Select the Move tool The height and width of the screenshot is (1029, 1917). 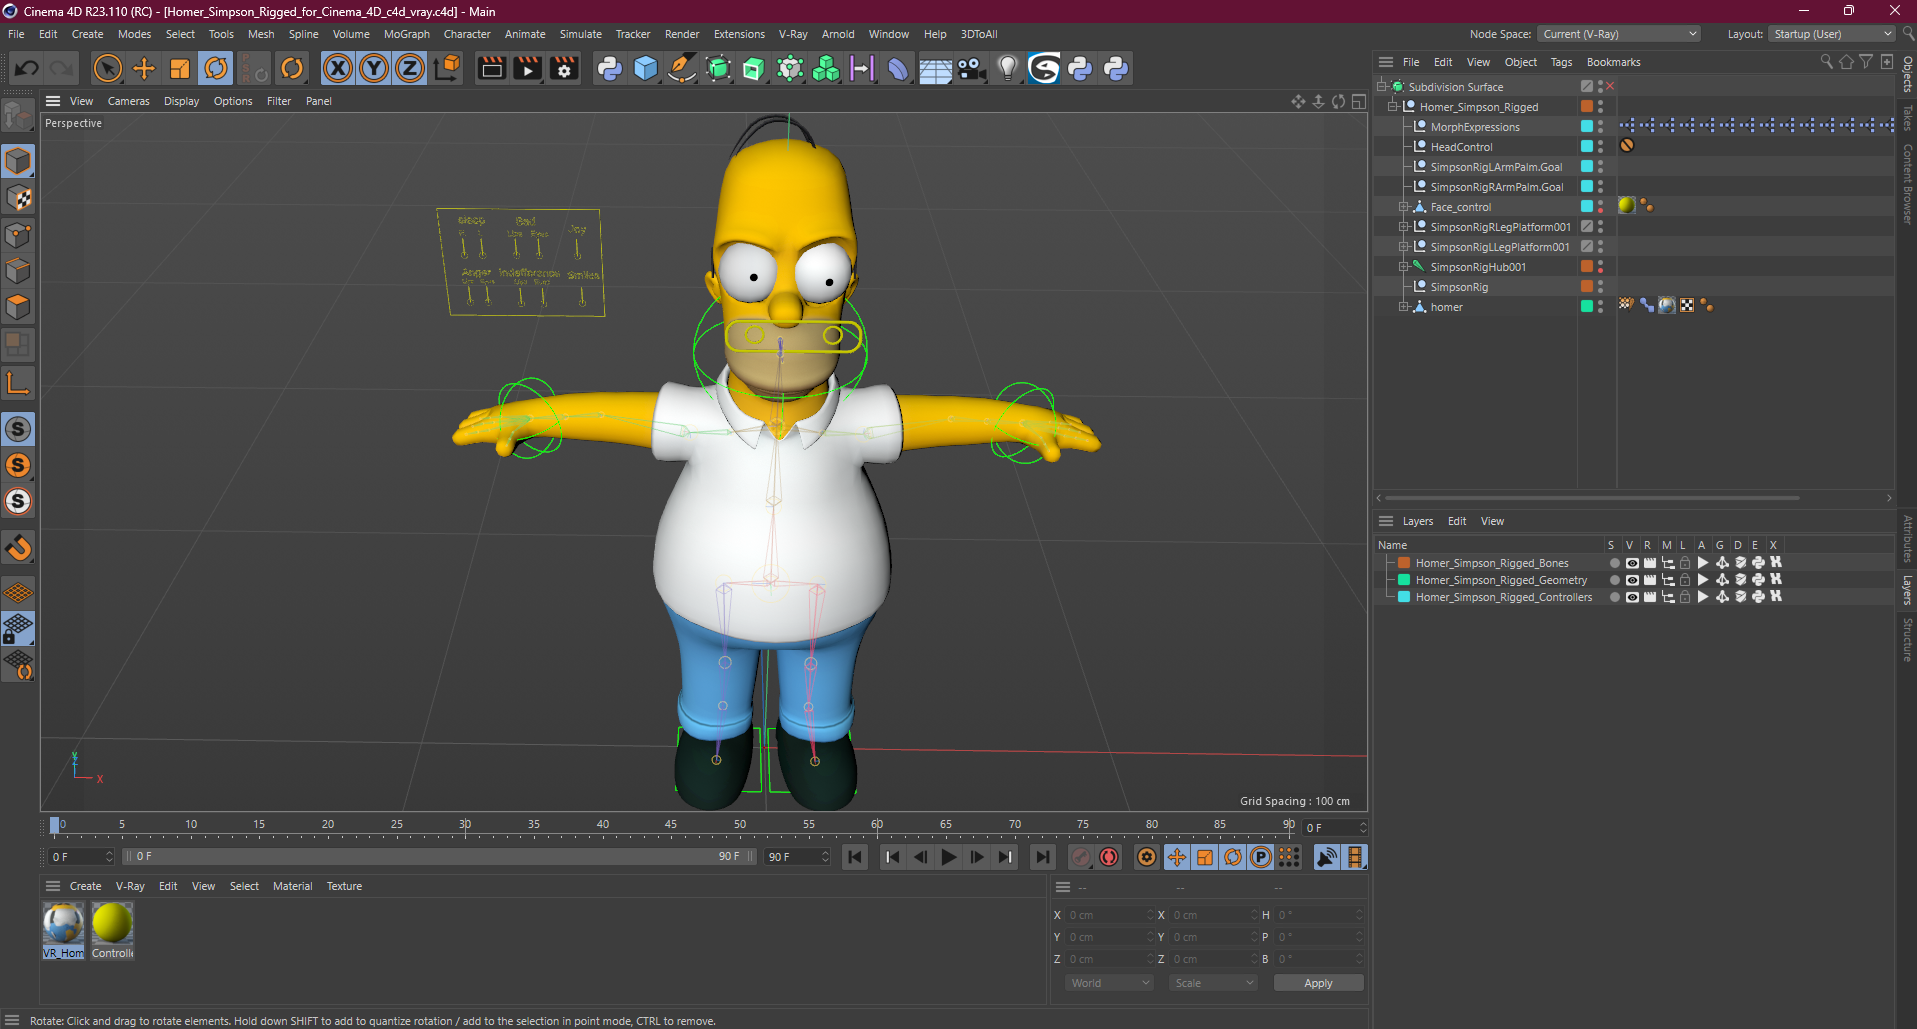[x=144, y=68]
